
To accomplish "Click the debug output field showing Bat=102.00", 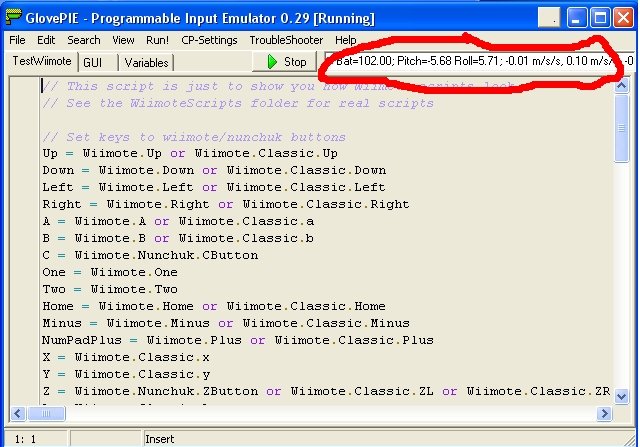I will pyautogui.click(x=480, y=61).
